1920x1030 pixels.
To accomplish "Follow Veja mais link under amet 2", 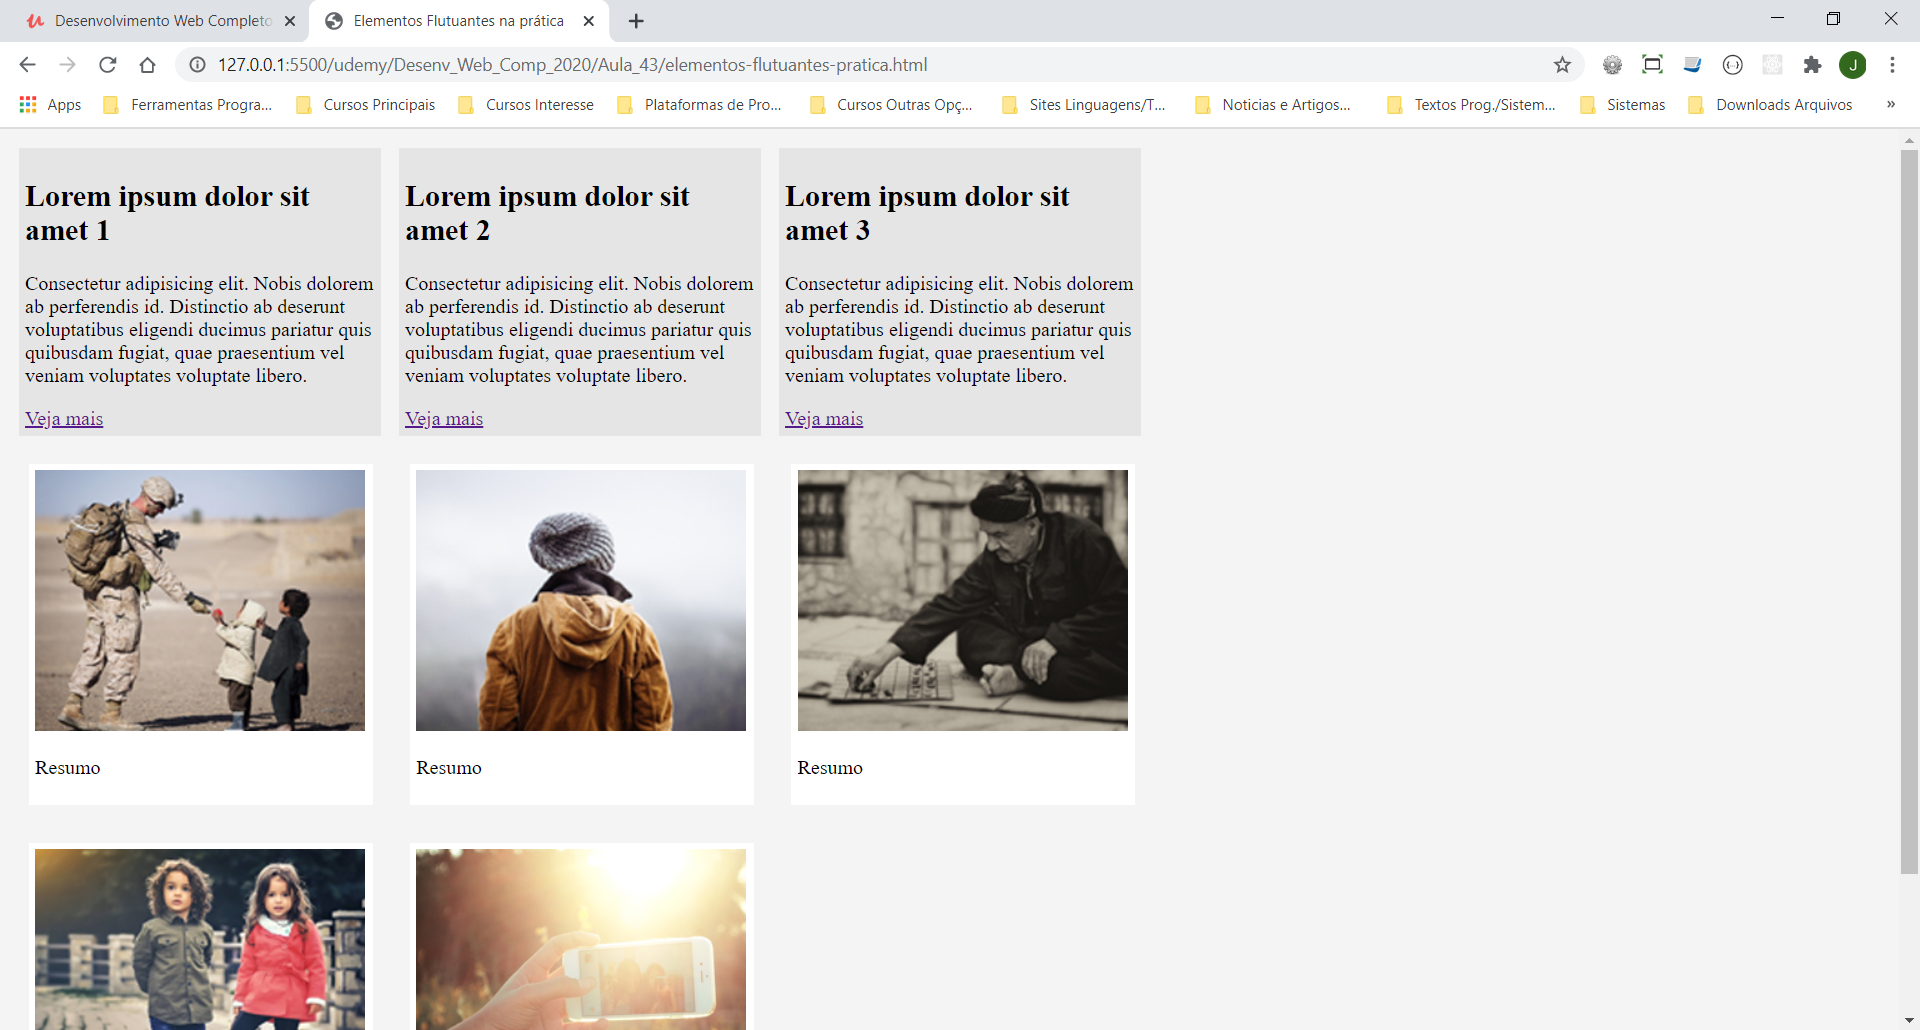I will point(444,419).
